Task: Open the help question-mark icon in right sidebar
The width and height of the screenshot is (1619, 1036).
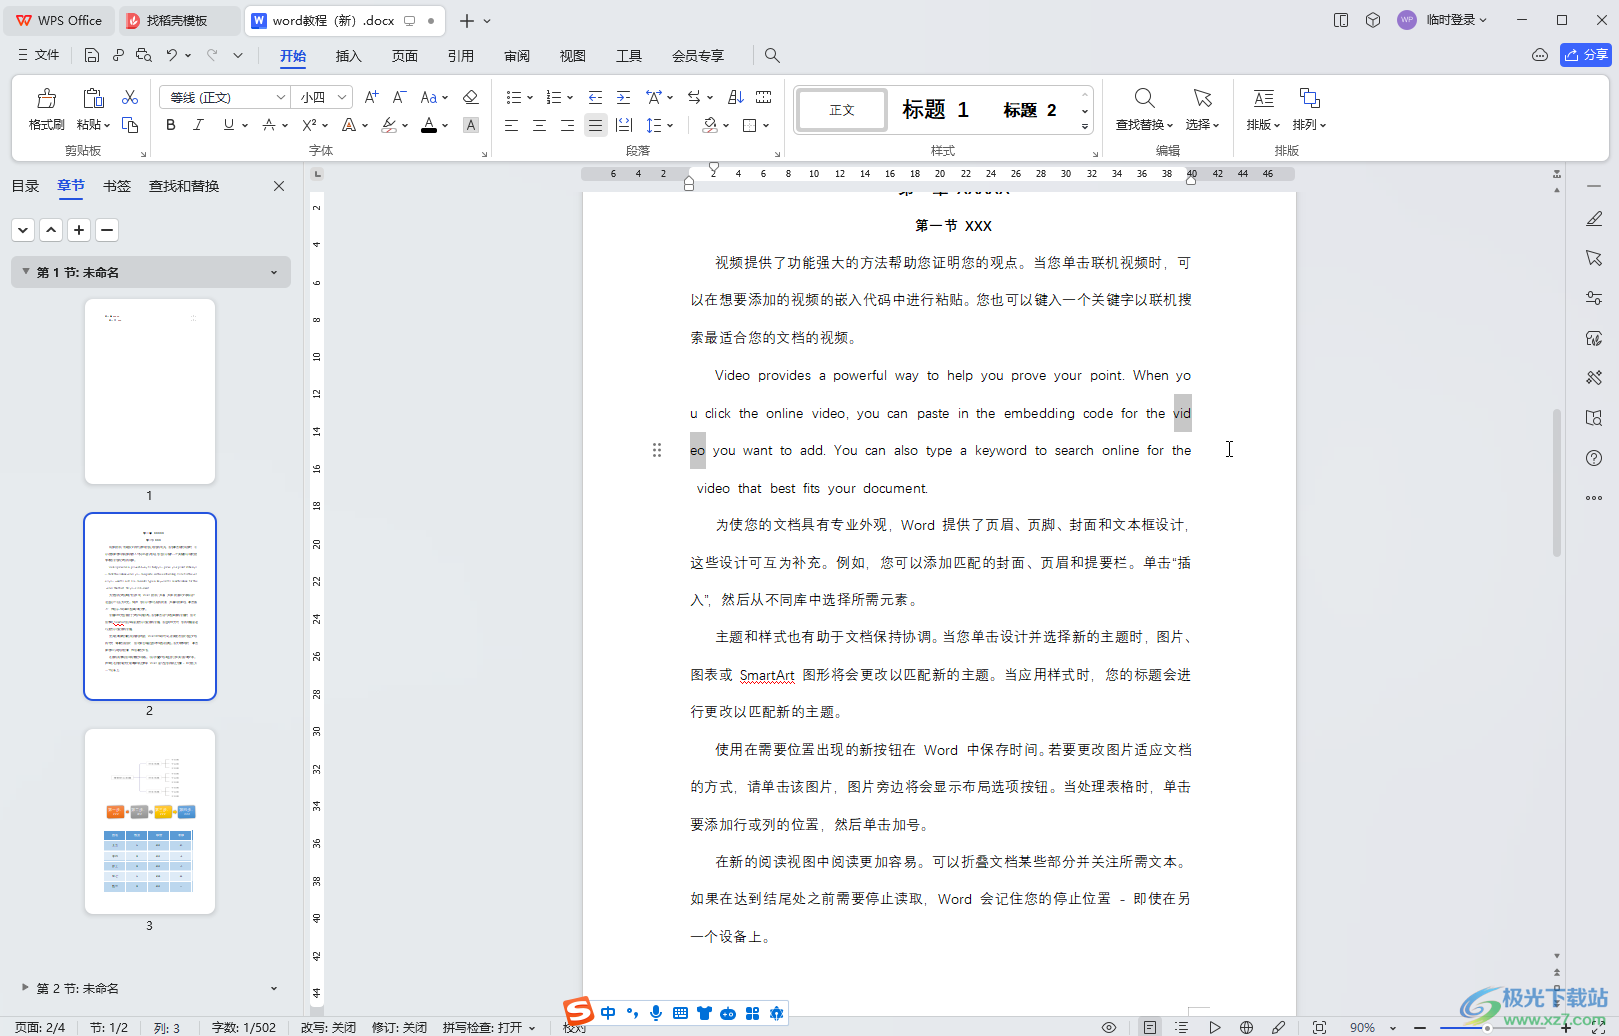Action: (x=1594, y=458)
